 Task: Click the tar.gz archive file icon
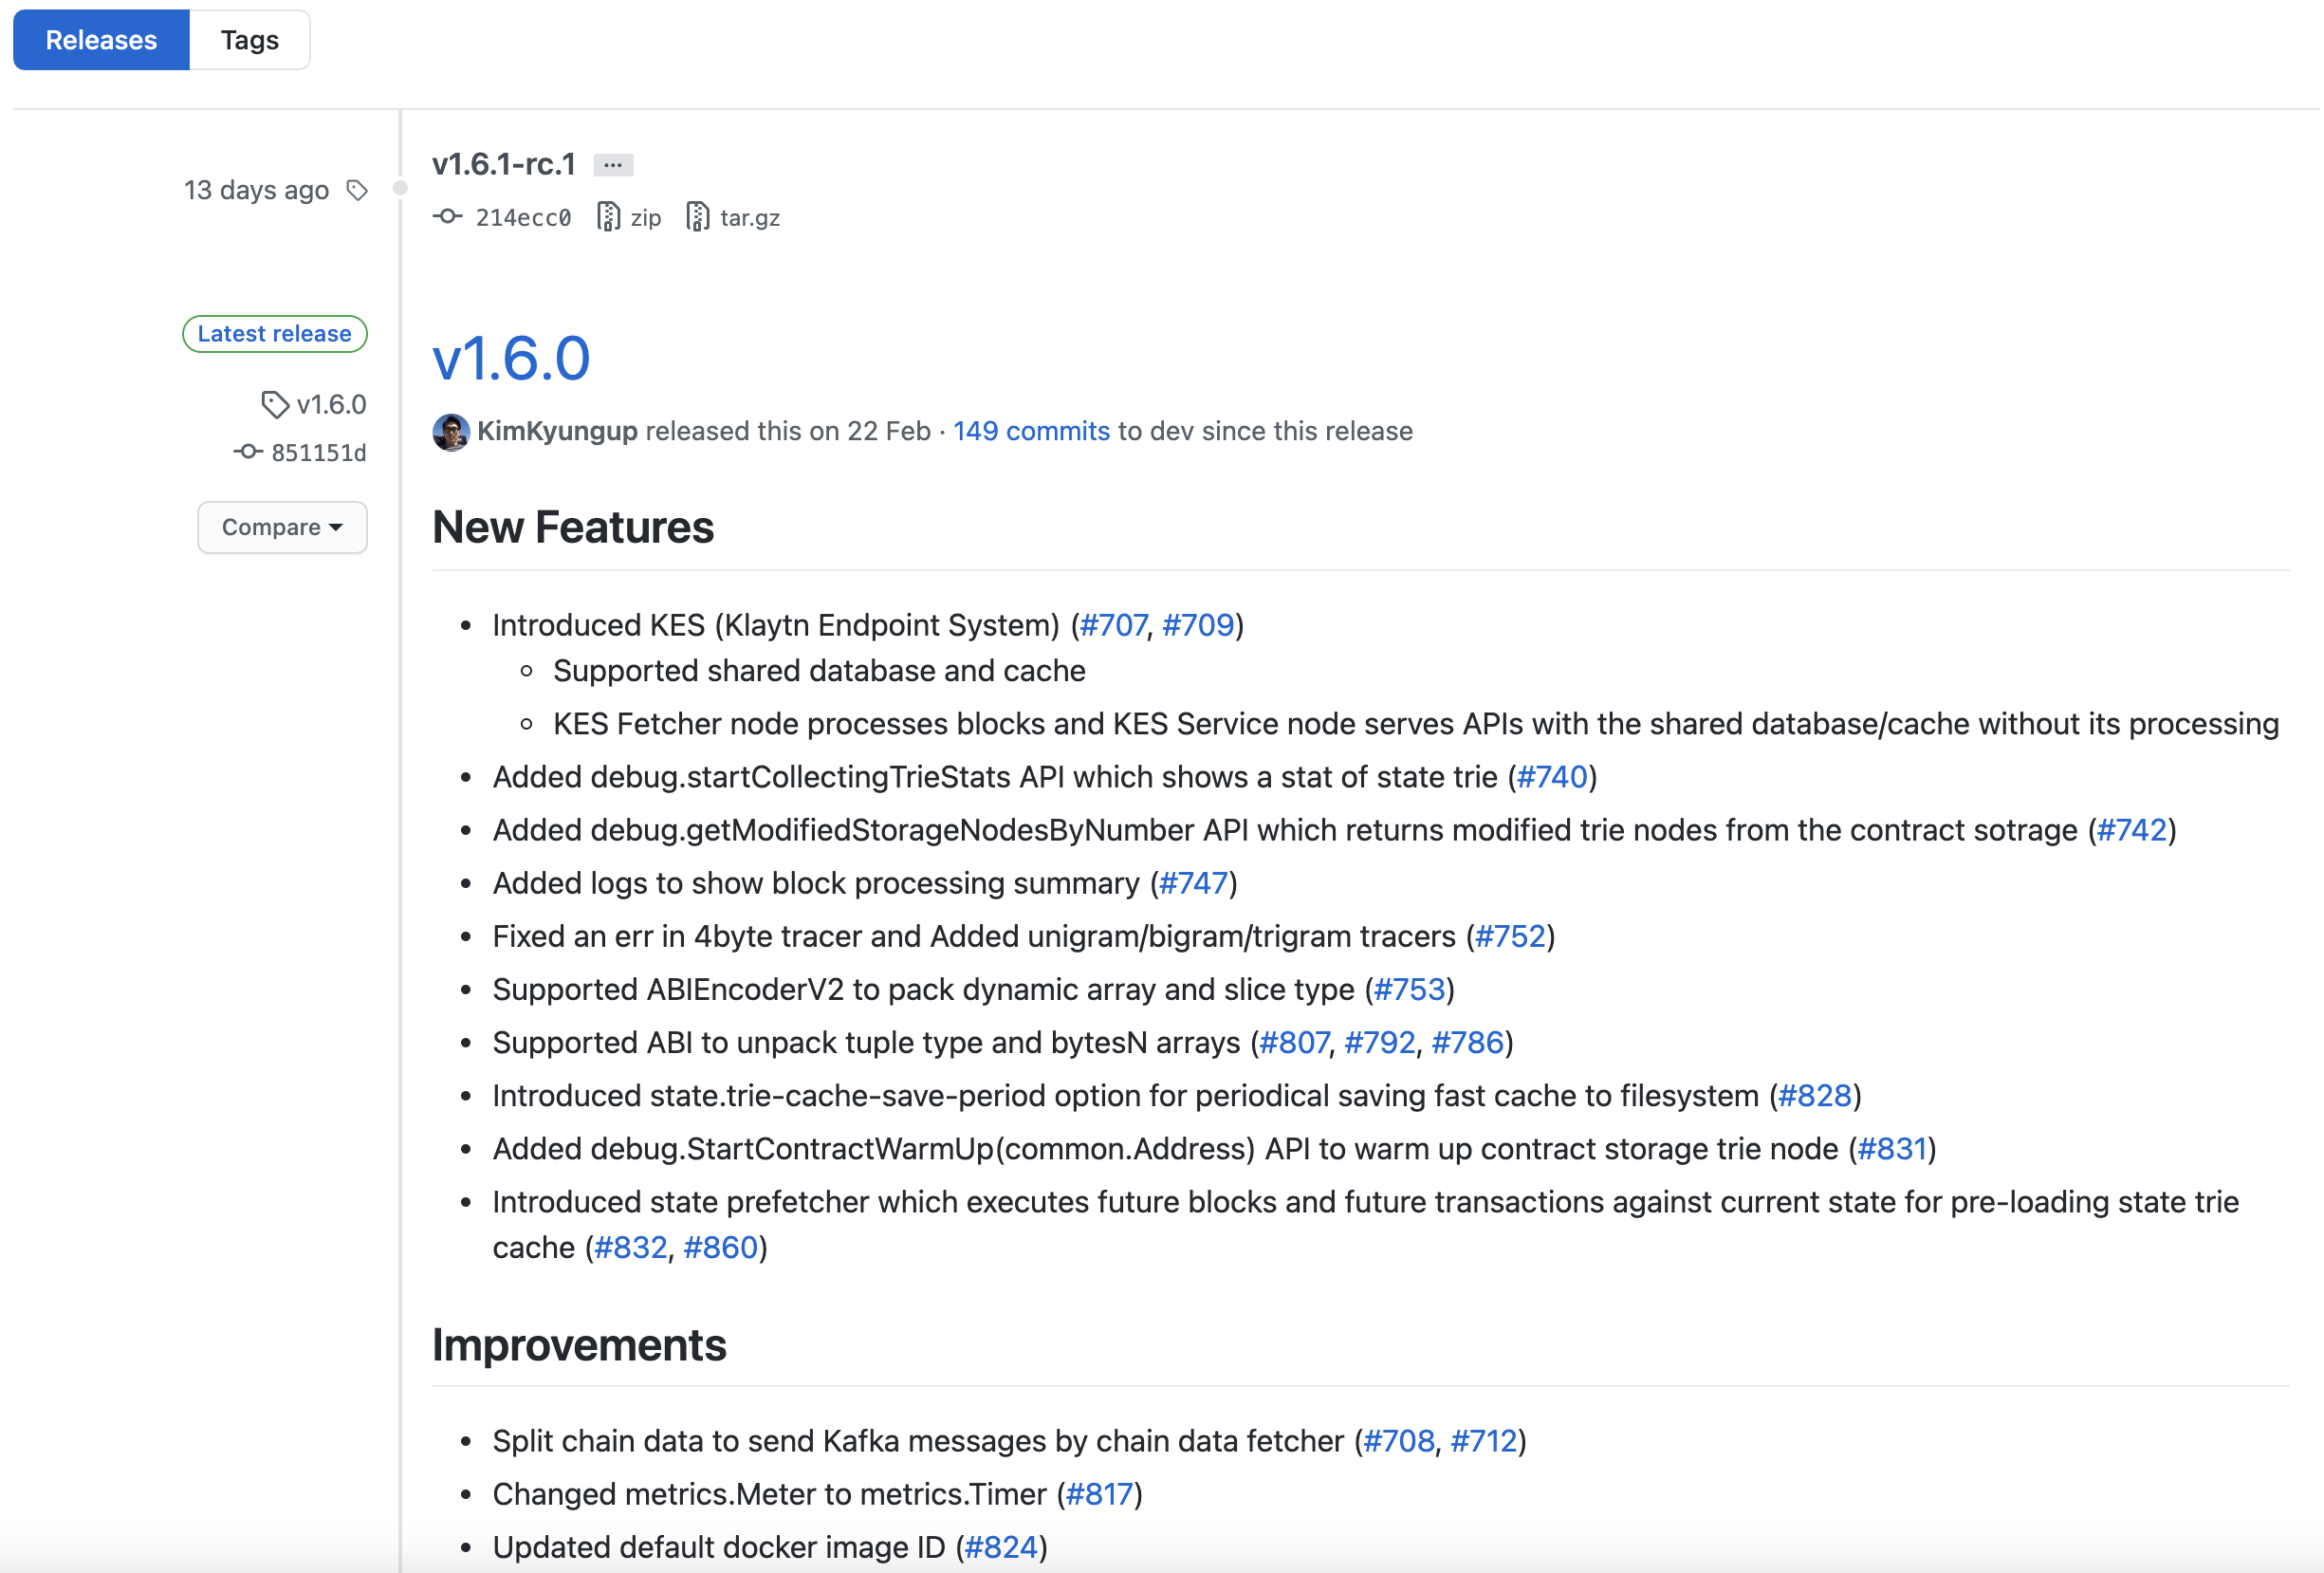pyautogui.click(x=698, y=216)
